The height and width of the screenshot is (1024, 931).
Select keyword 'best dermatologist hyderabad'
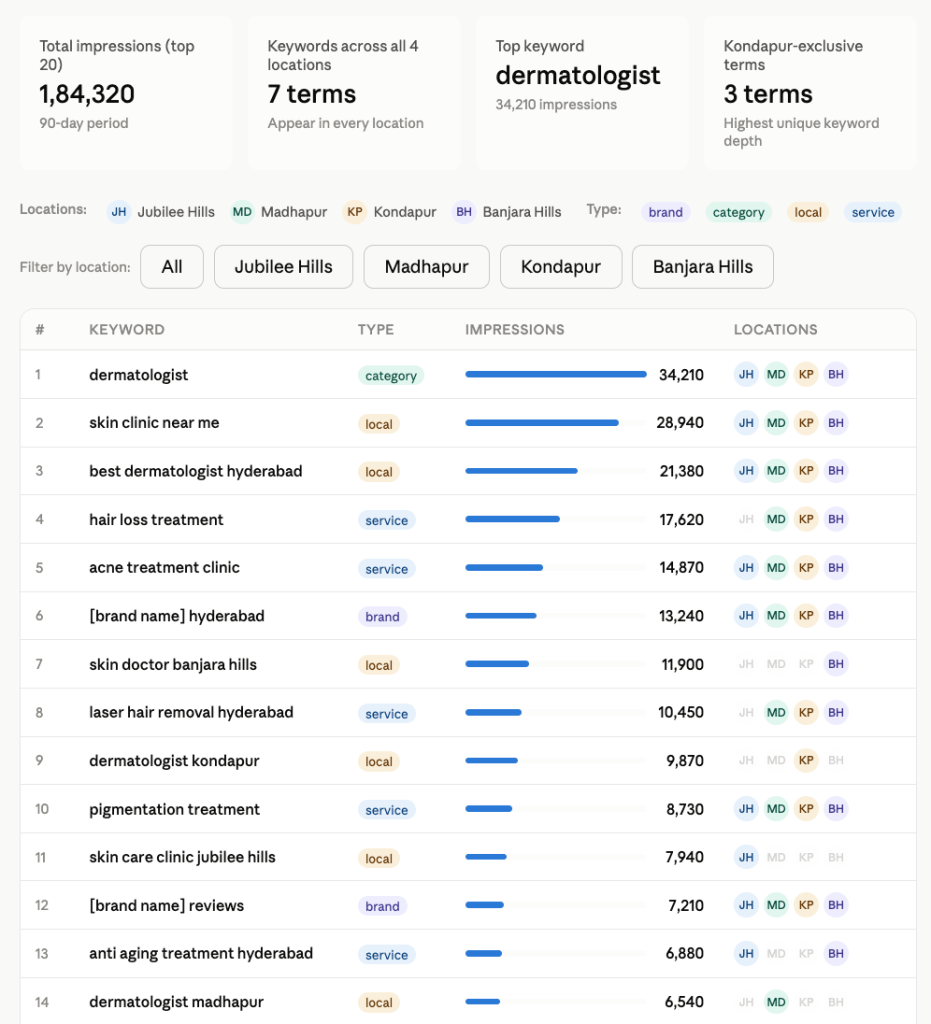click(x=196, y=471)
